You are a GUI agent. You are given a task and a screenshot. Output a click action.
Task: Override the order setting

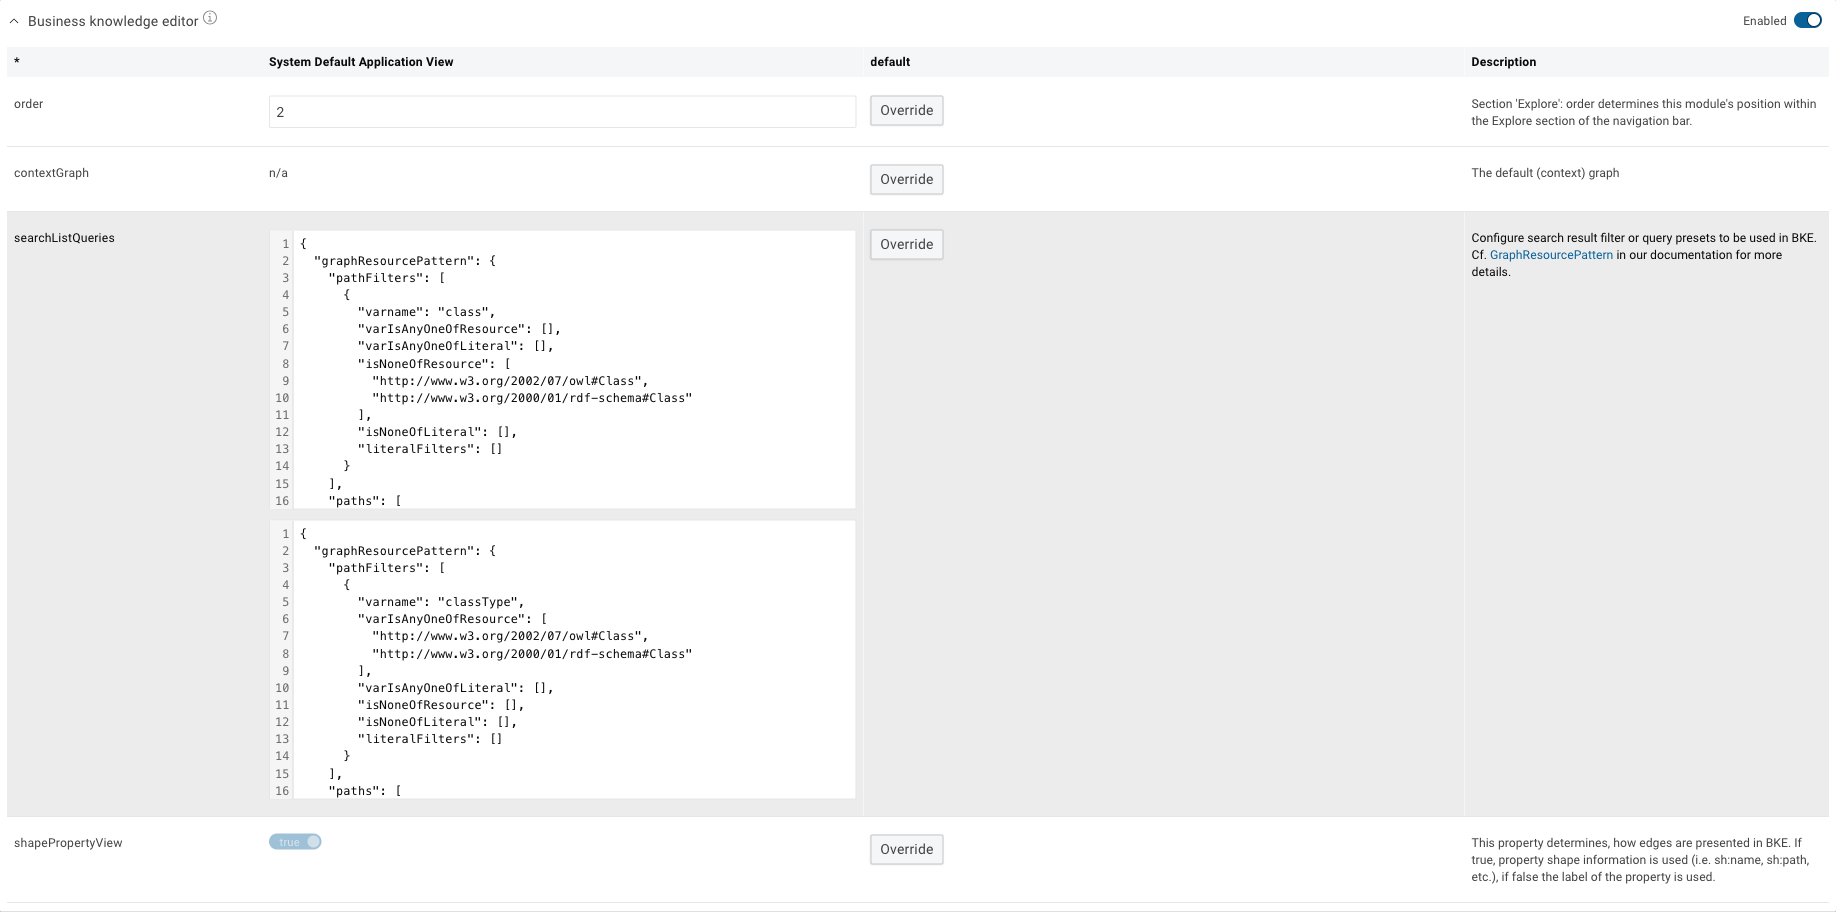point(906,110)
